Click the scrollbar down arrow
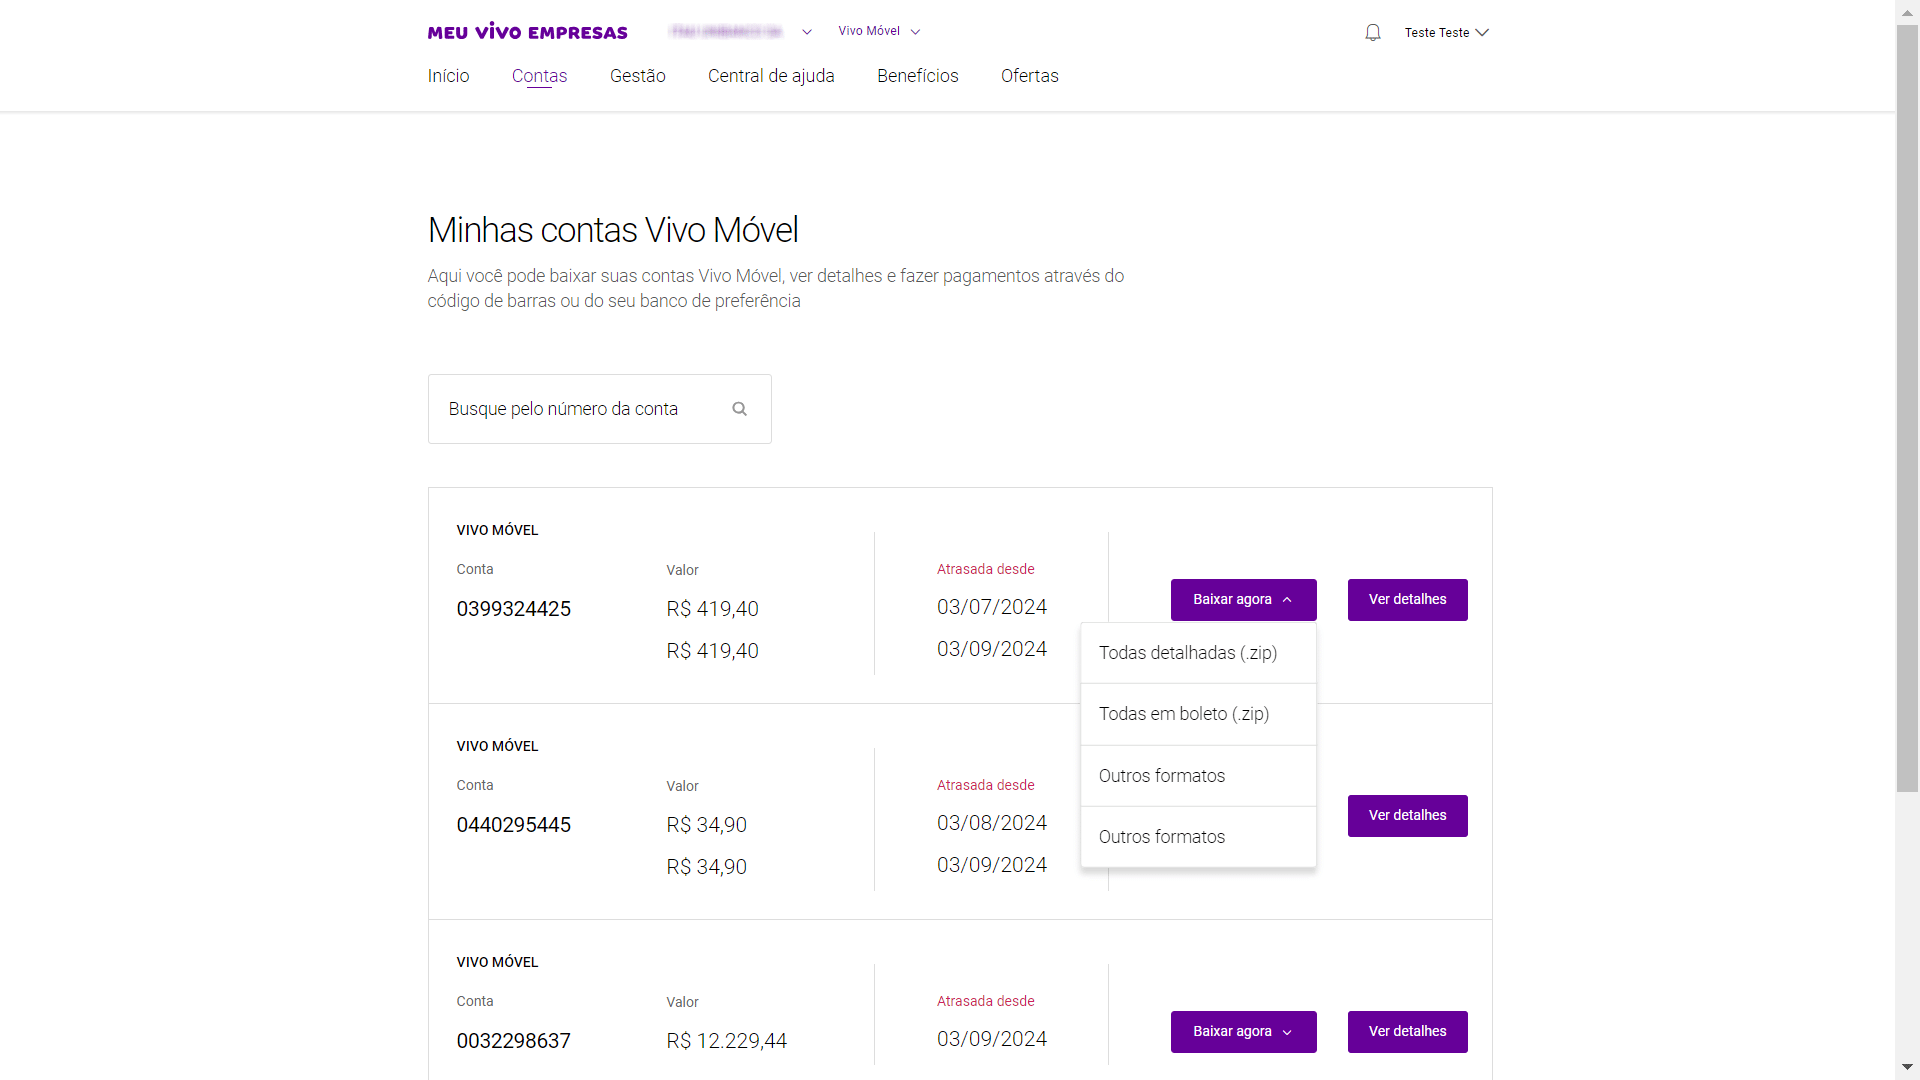This screenshot has height=1080, width=1920. (1907, 1068)
